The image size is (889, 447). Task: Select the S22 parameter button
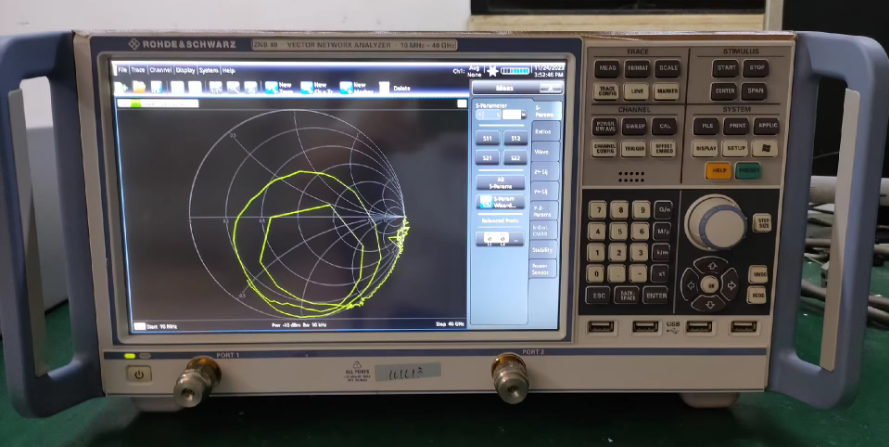tap(514, 157)
